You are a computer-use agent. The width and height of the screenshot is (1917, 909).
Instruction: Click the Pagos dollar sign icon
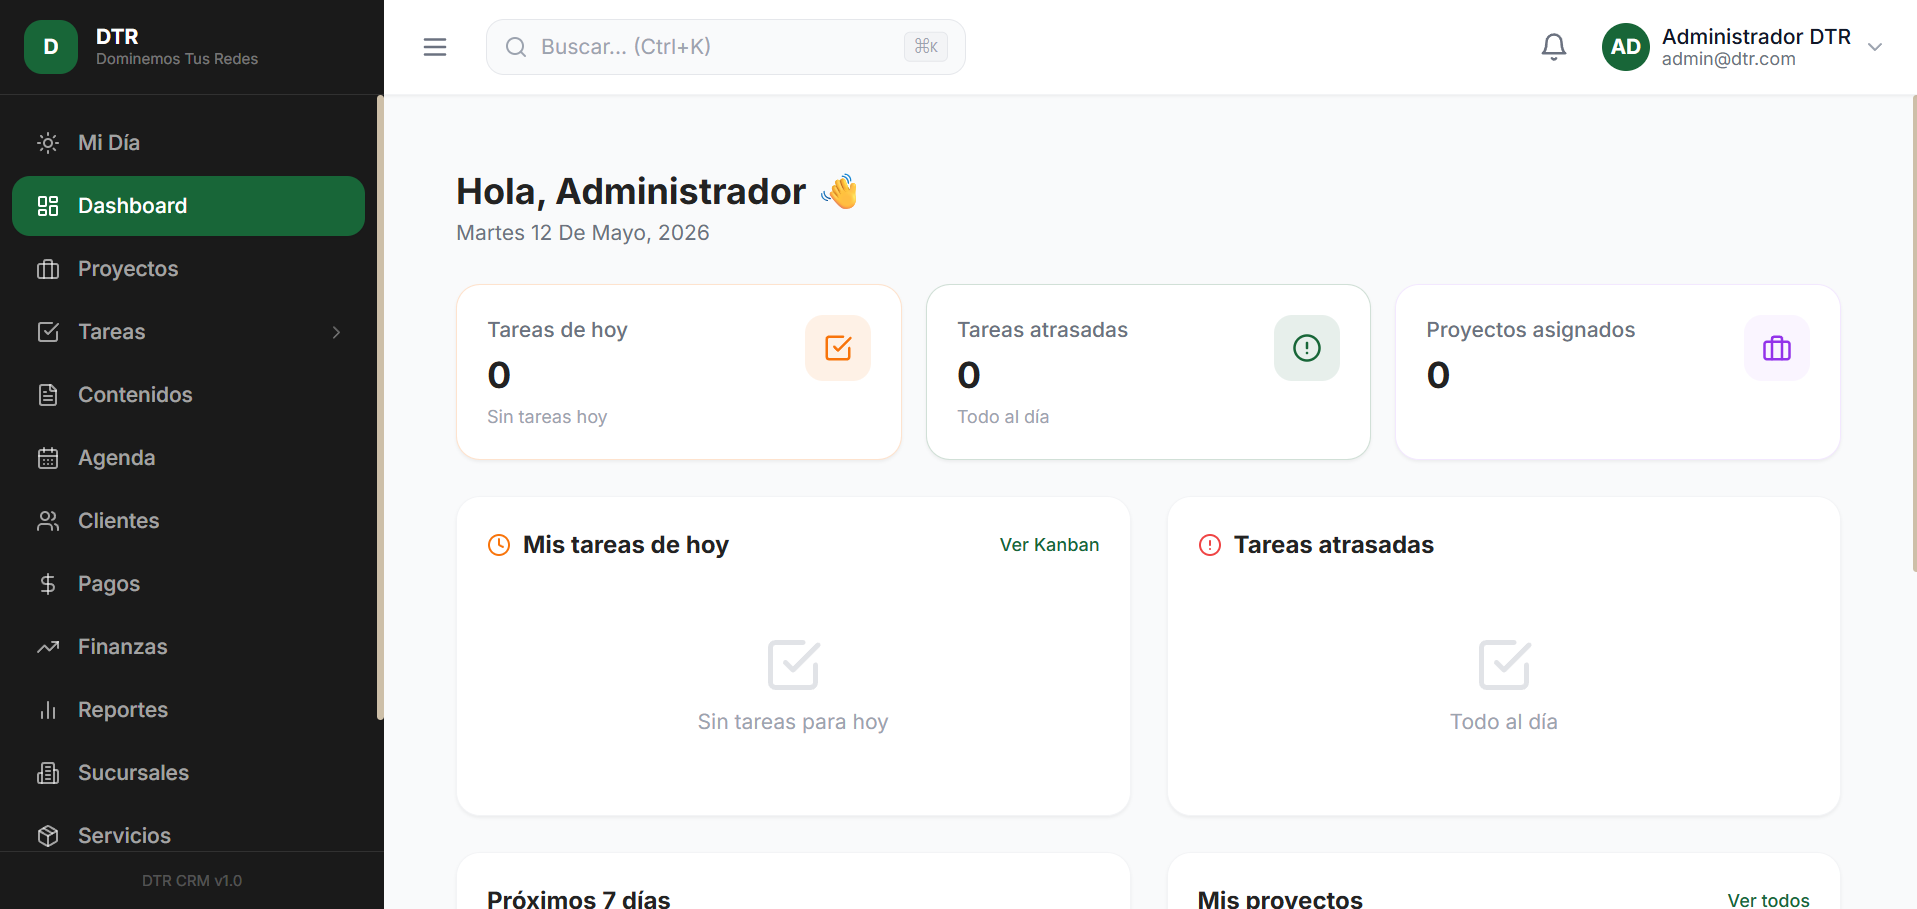(48, 584)
